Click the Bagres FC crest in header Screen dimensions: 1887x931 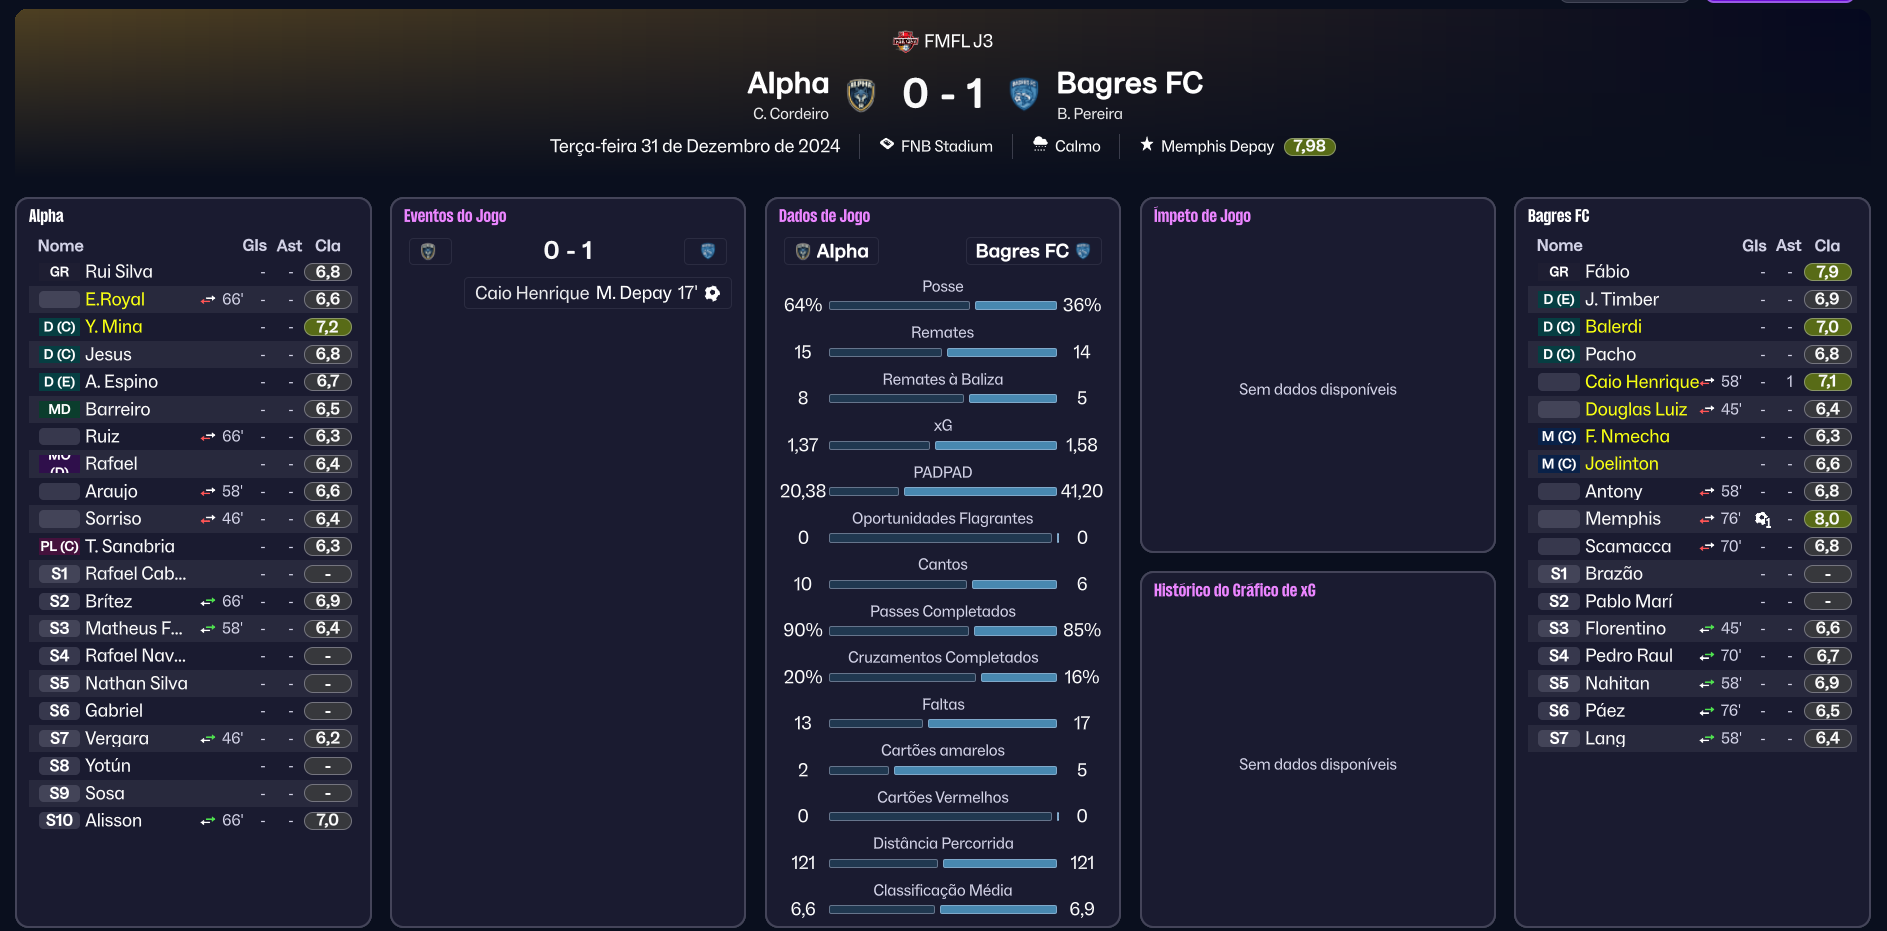click(1023, 94)
